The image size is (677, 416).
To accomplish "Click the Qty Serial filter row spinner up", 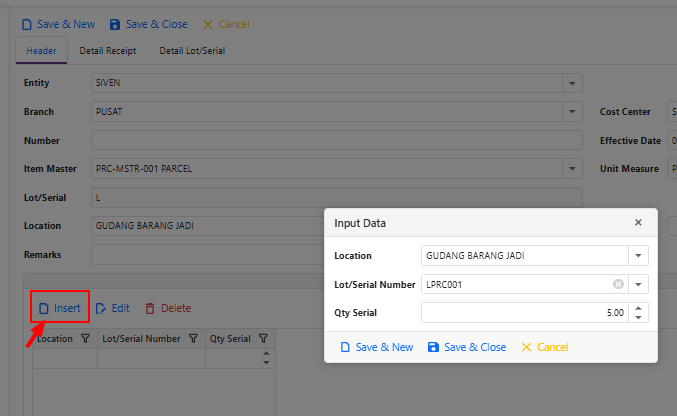I will pos(266,354).
